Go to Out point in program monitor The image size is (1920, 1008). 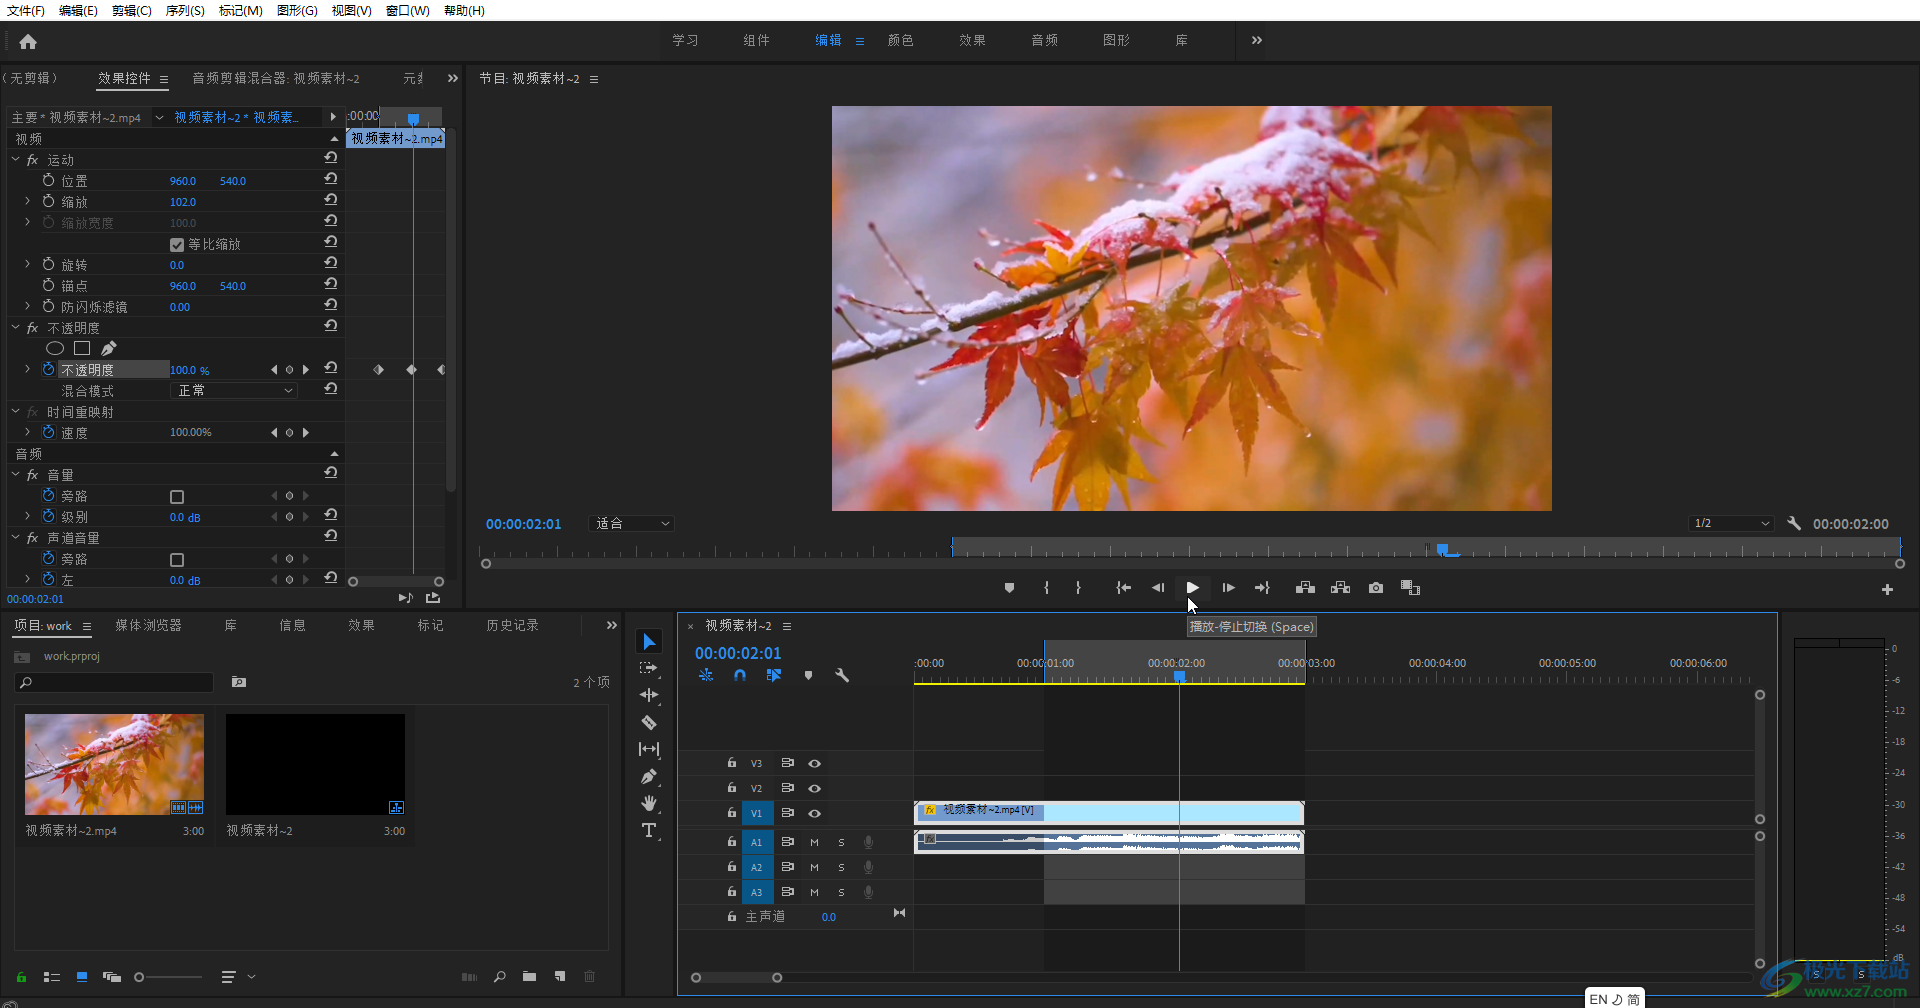click(1262, 588)
